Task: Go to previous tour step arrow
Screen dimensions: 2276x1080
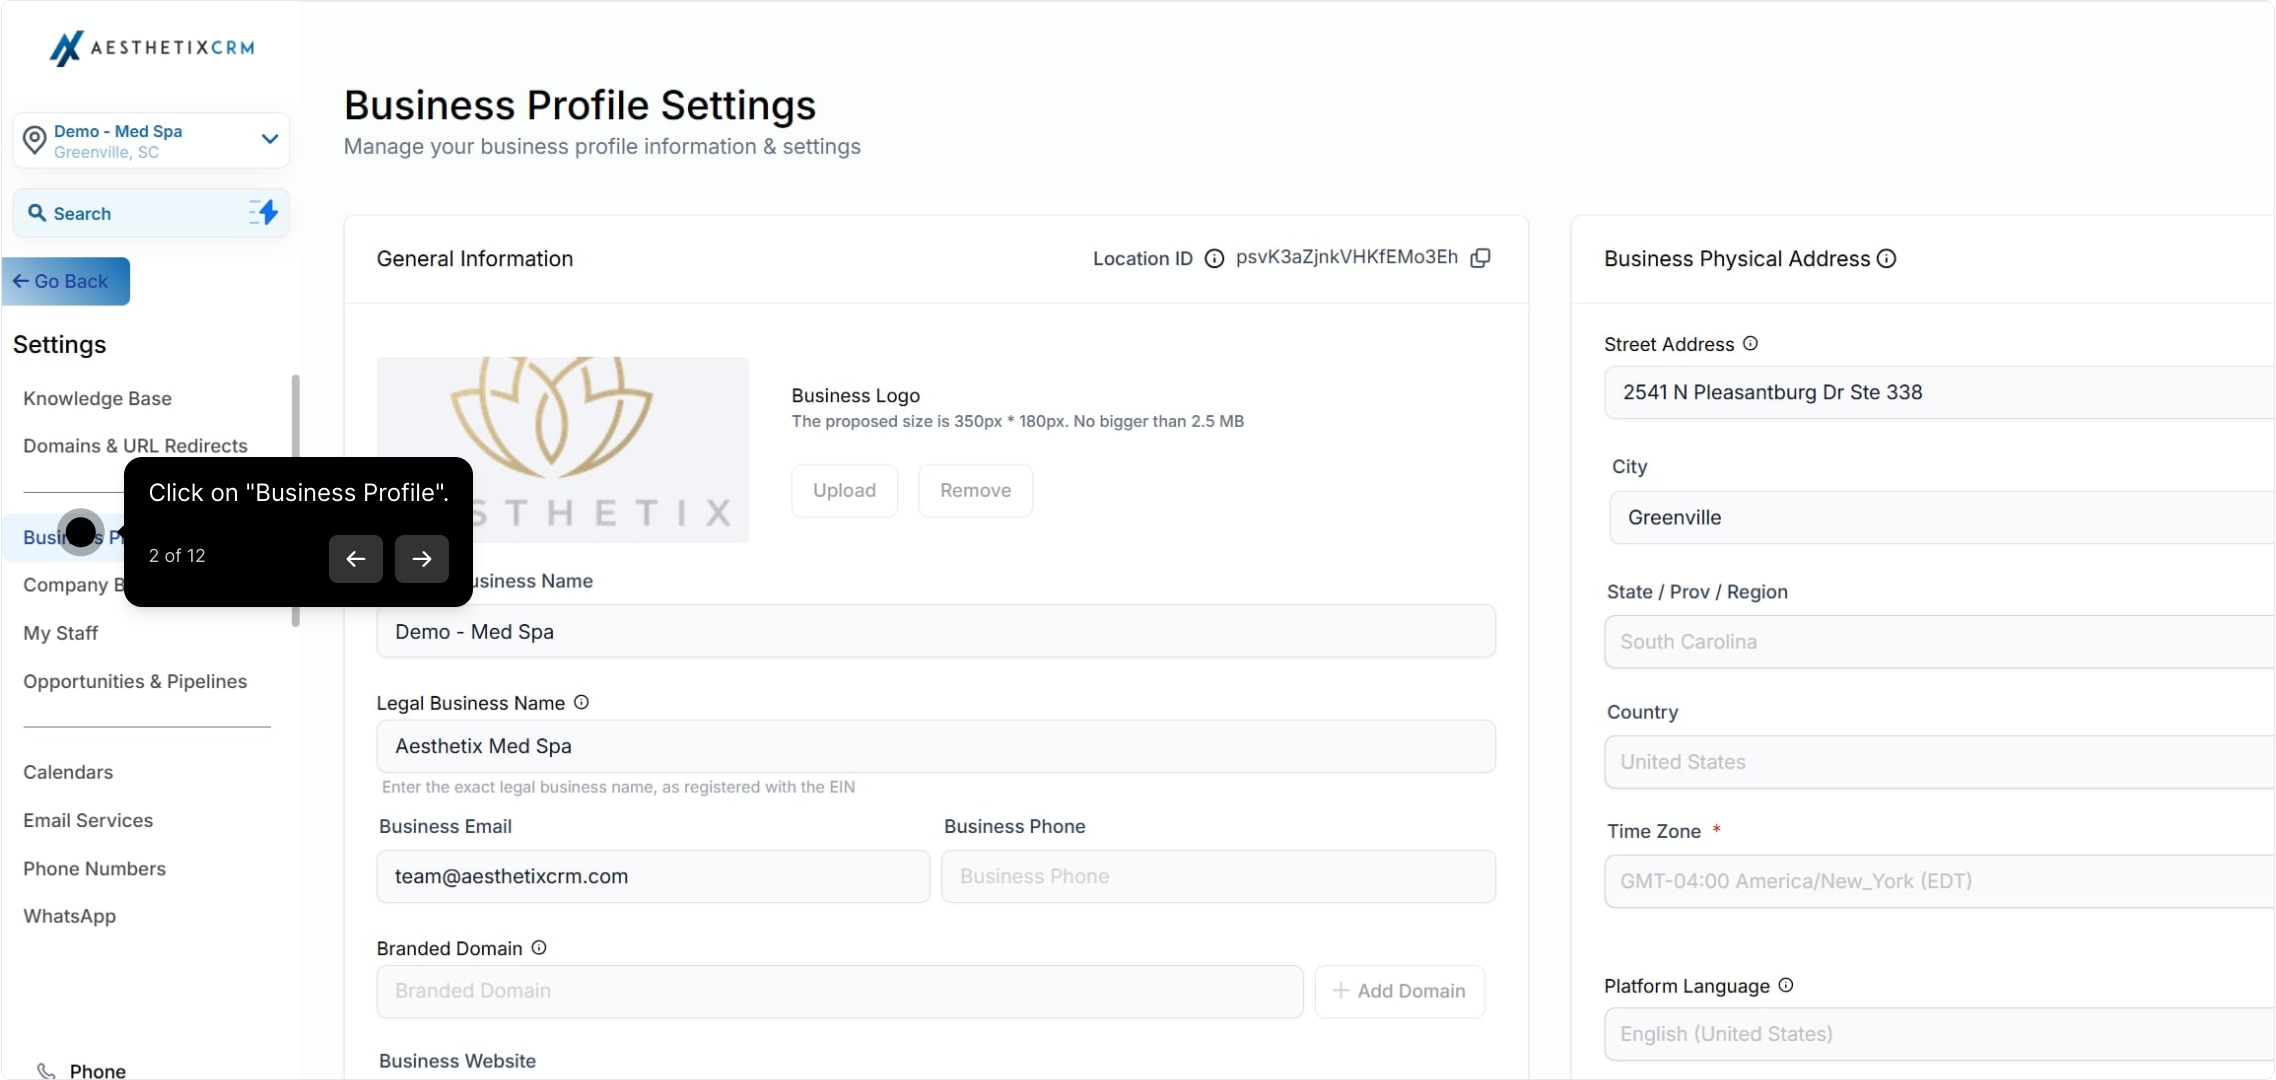Action: click(x=356, y=559)
